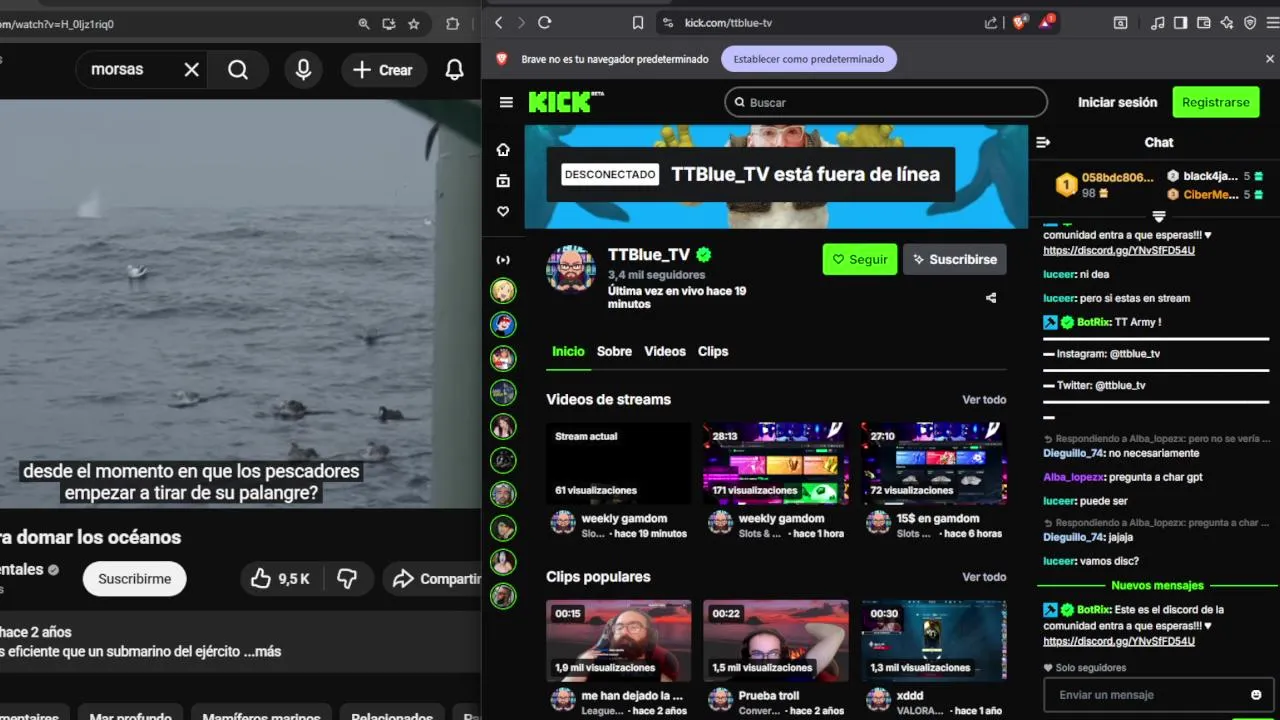
Task: Open Brave media playlist music icon
Action: tap(1158, 22)
